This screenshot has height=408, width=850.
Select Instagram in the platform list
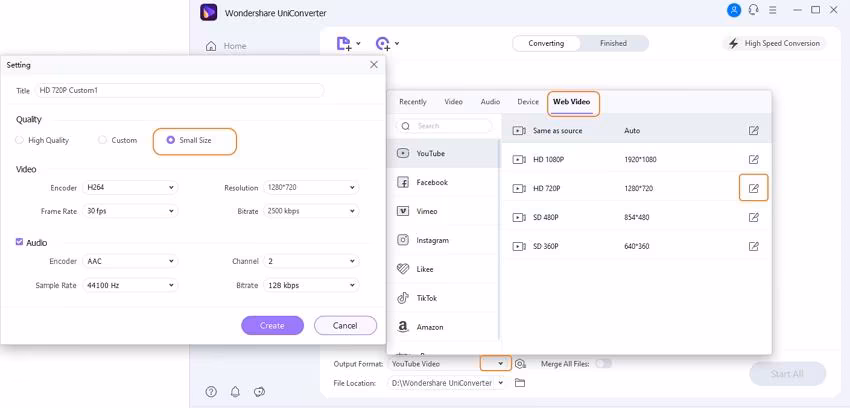pos(445,240)
